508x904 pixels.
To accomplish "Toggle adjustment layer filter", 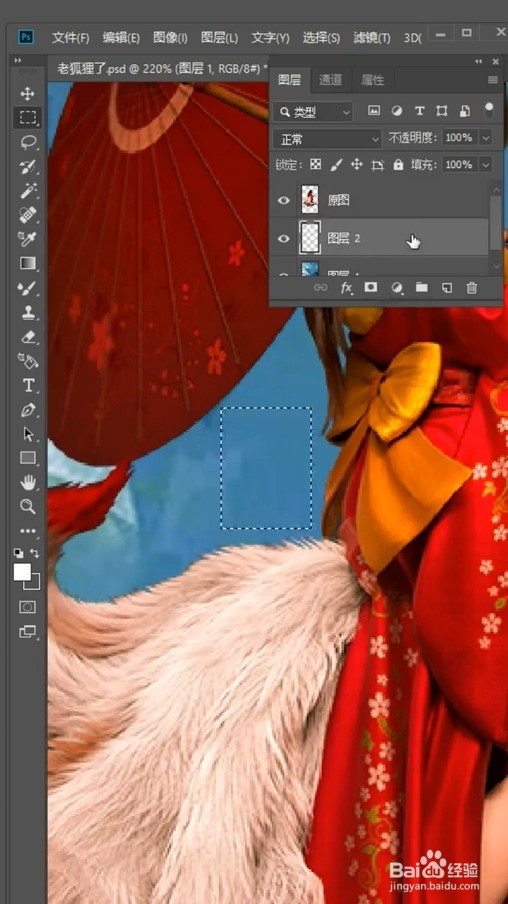I will [x=397, y=111].
